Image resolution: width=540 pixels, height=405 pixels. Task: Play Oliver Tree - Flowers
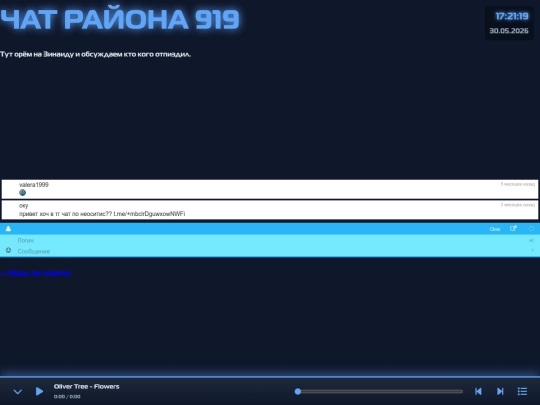(39, 391)
